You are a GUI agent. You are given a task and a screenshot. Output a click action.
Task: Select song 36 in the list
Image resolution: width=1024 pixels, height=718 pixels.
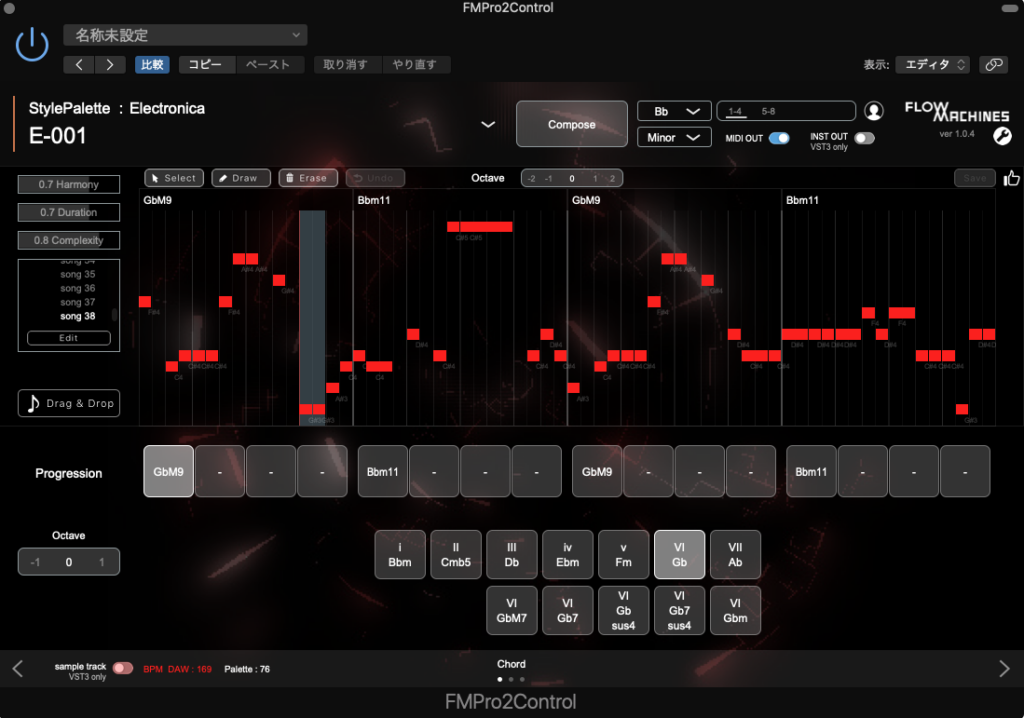[x=78, y=288]
